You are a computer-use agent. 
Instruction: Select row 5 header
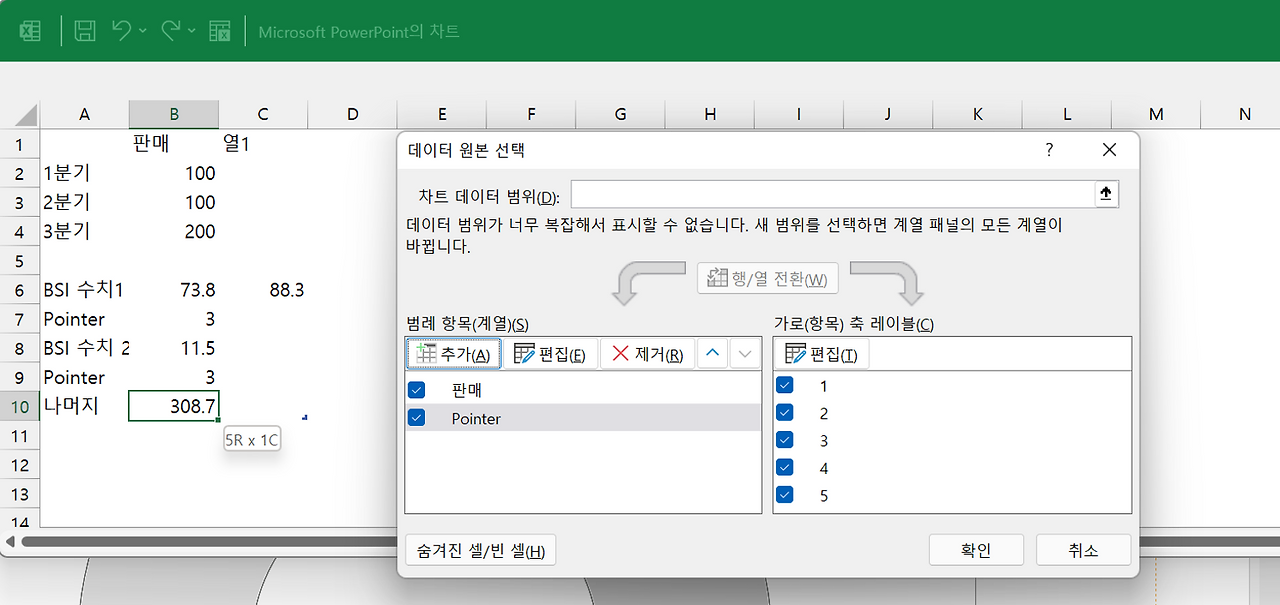[20, 260]
